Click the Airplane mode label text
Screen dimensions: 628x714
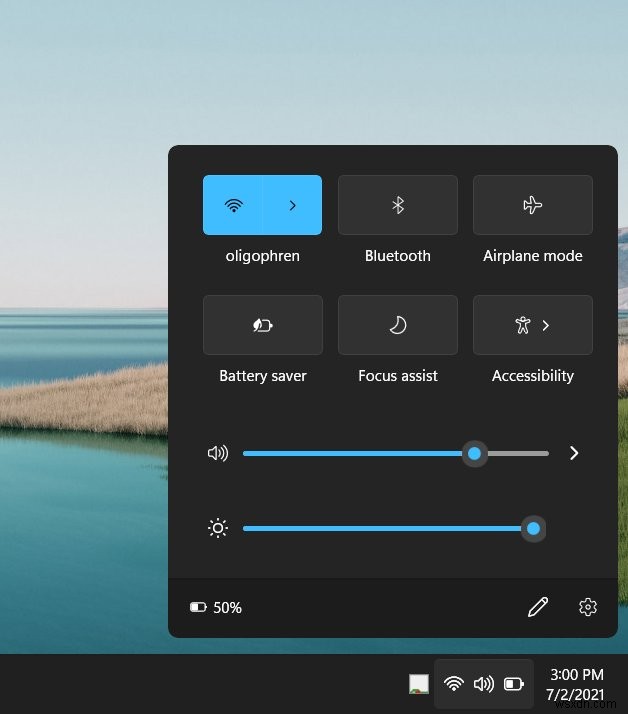(533, 256)
